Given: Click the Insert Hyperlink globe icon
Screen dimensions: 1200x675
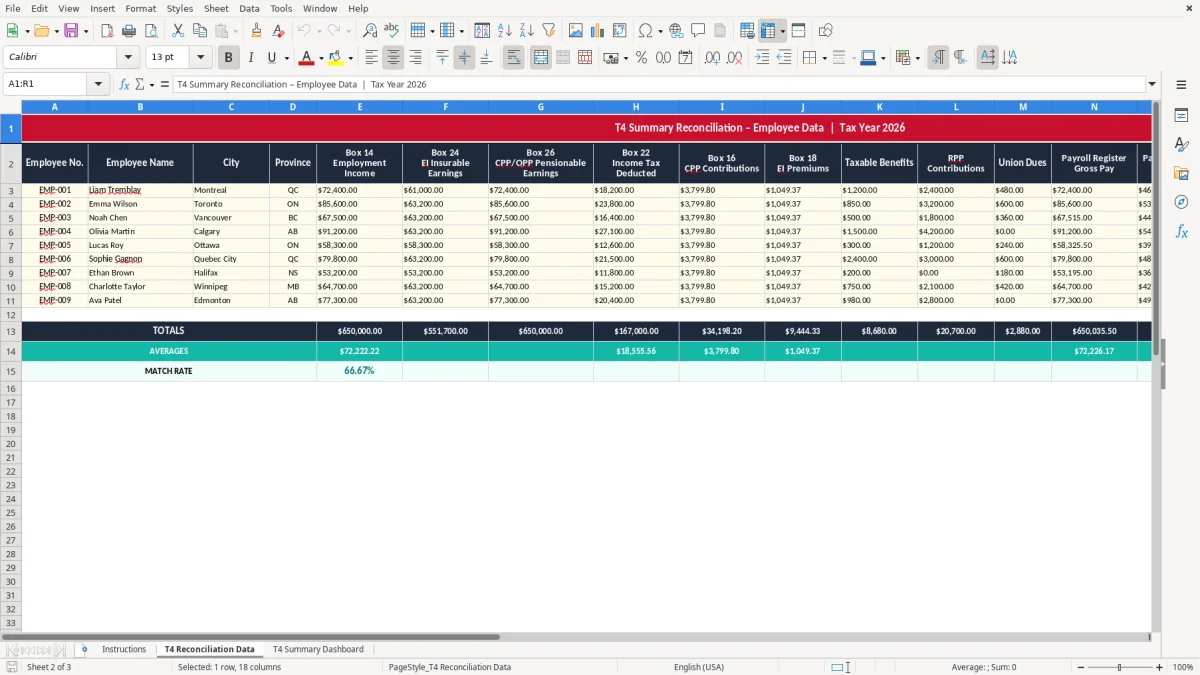Looking at the screenshot, I should 676,31.
